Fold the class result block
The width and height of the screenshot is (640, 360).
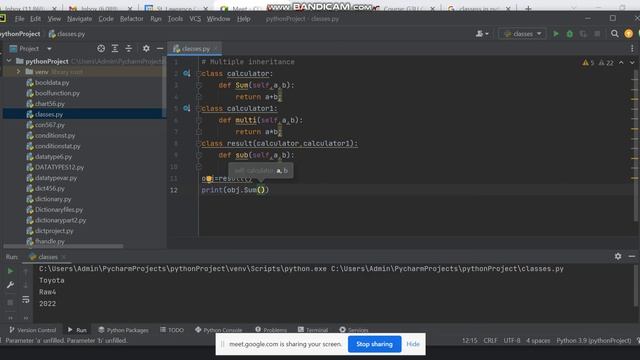[199, 144]
